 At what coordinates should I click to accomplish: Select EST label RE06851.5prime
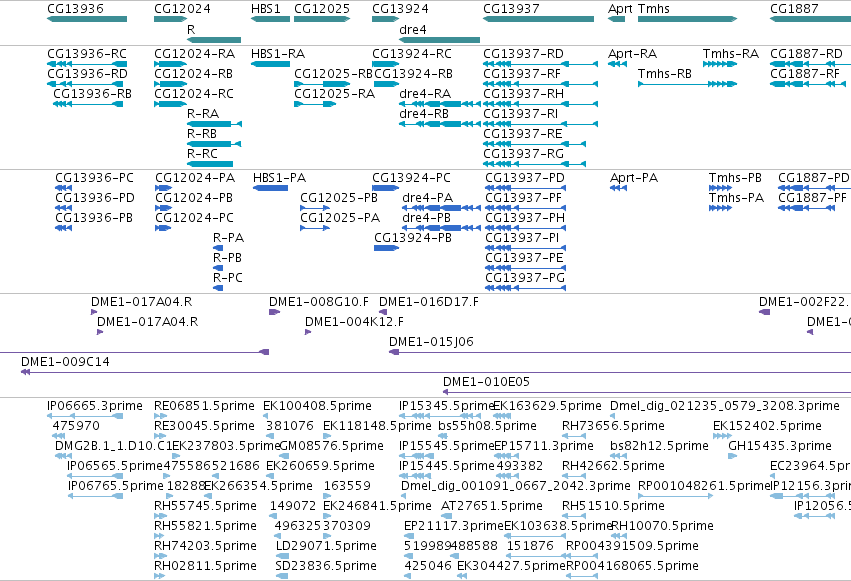[x=205, y=406]
